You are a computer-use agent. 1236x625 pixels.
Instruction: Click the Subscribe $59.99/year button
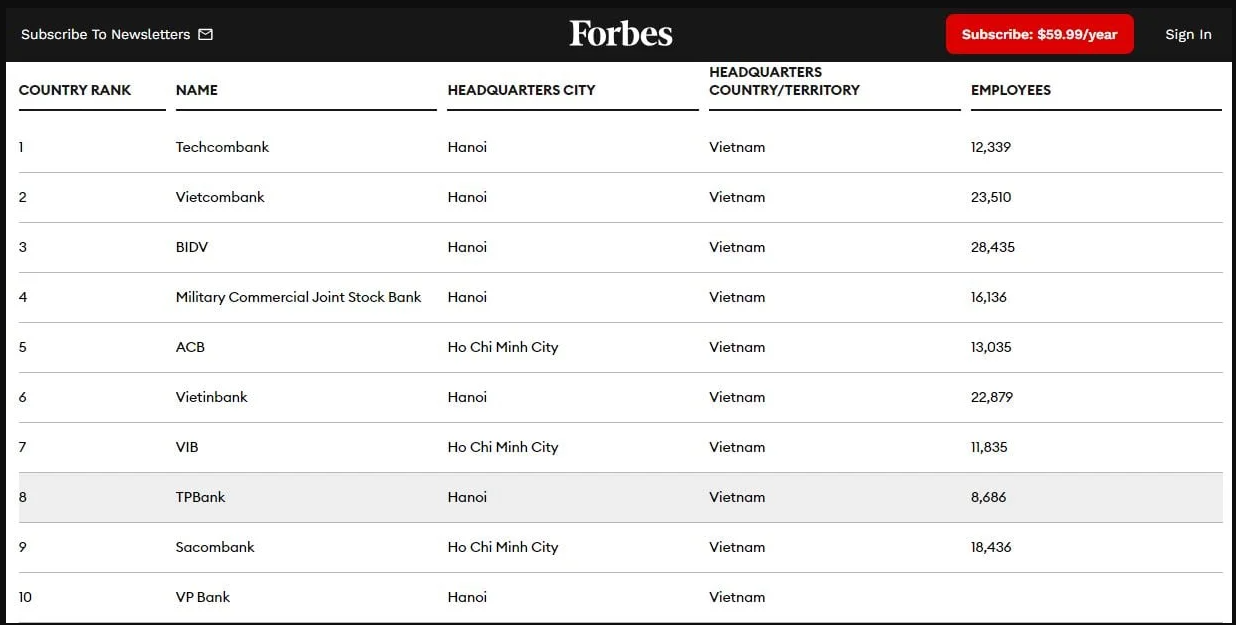(x=1039, y=34)
